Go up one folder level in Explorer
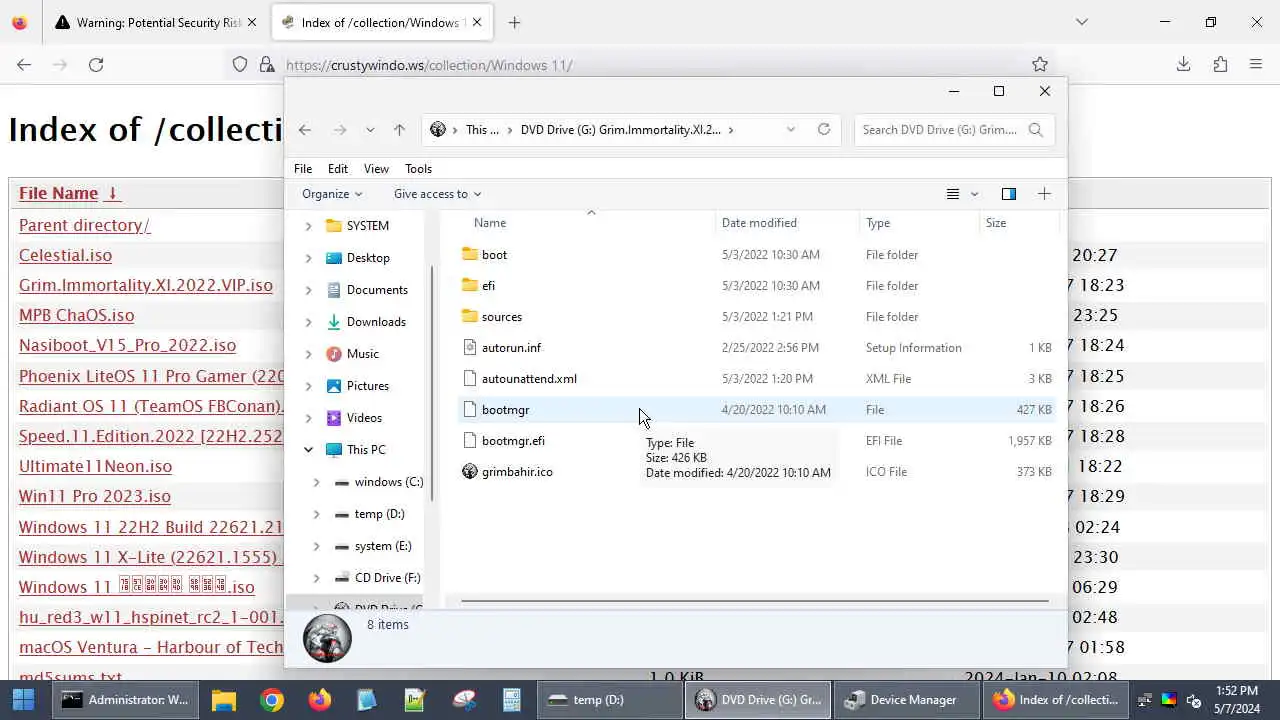The width and height of the screenshot is (1280, 720). pyautogui.click(x=399, y=130)
